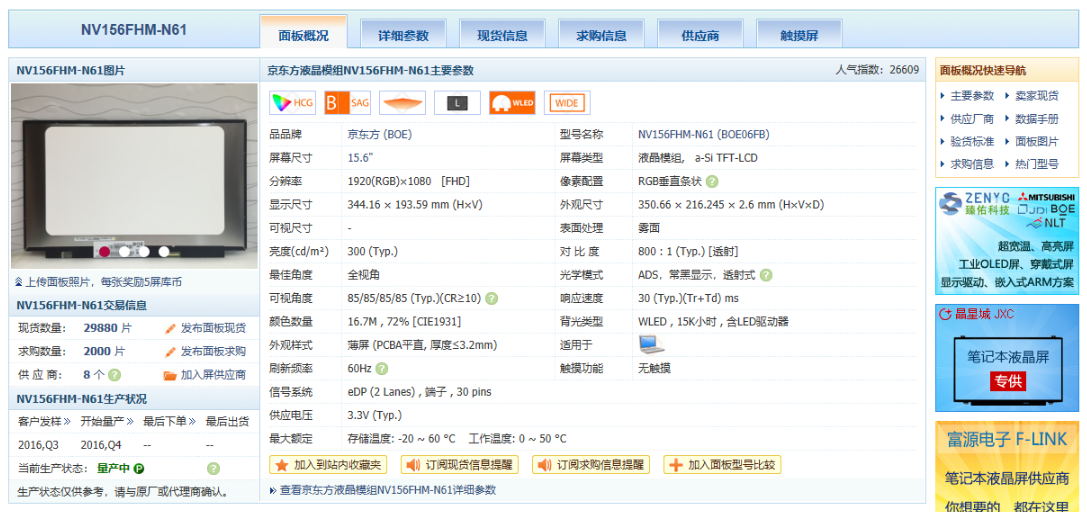Expand 开始量产 column header arrows
The image size is (1087, 512).
(129, 421)
